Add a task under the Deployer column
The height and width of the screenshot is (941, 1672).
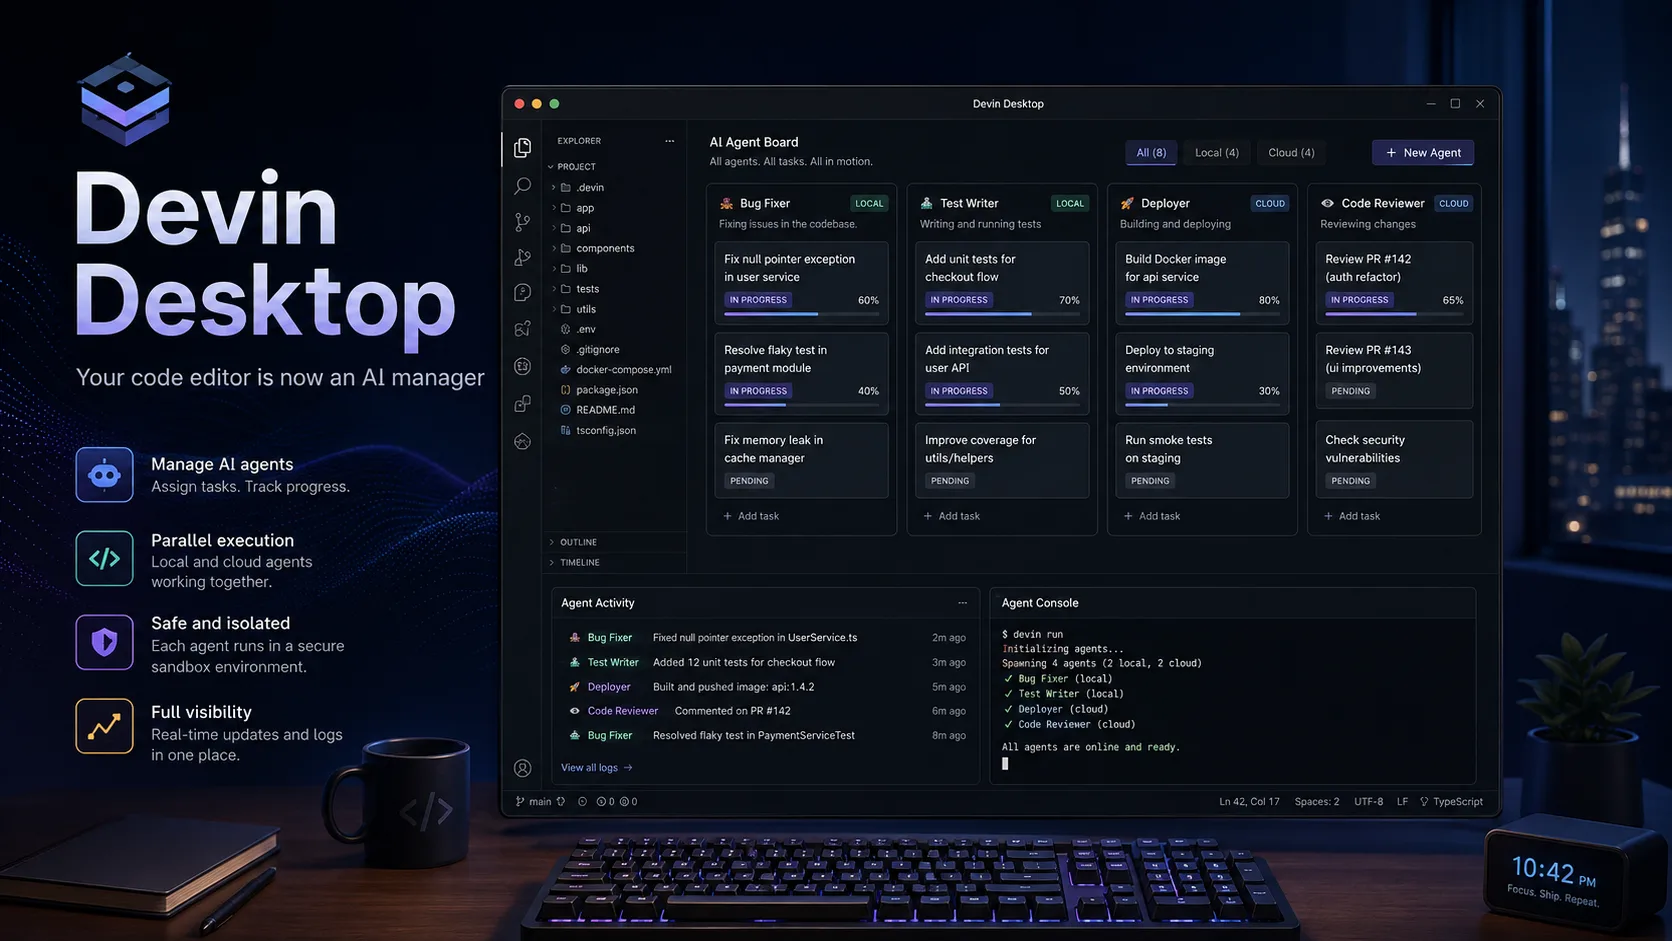click(x=1152, y=516)
